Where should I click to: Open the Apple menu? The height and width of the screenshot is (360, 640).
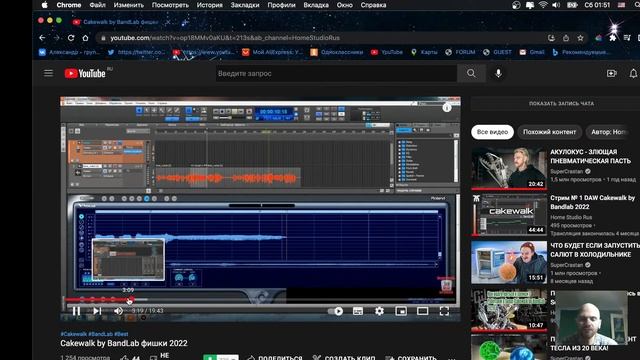coord(44,5)
